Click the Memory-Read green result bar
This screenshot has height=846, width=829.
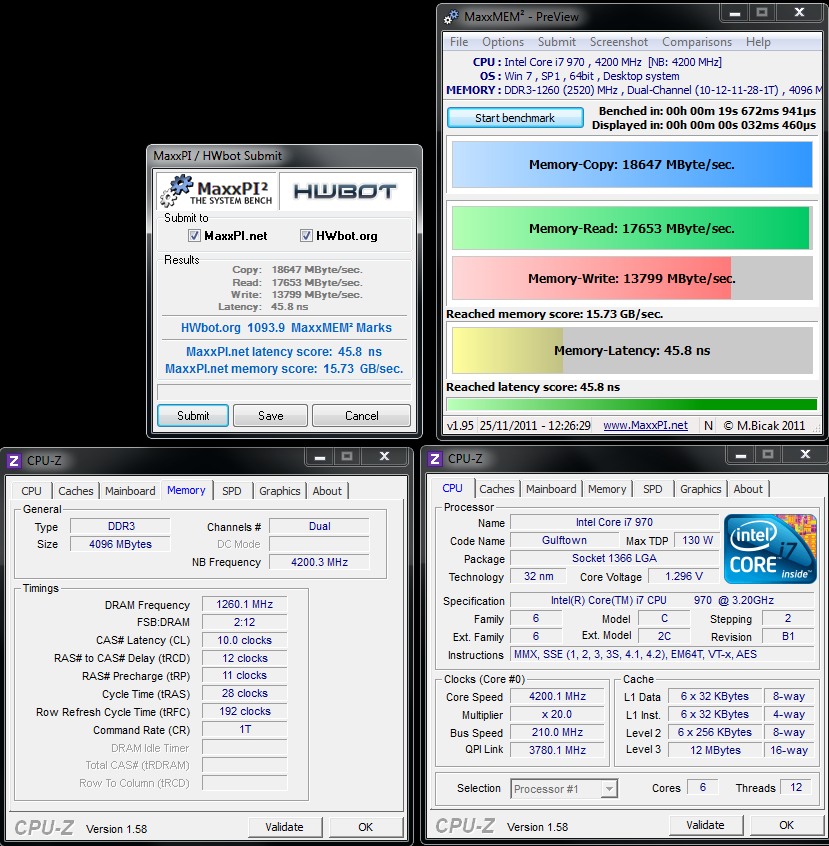tap(631, 228)
